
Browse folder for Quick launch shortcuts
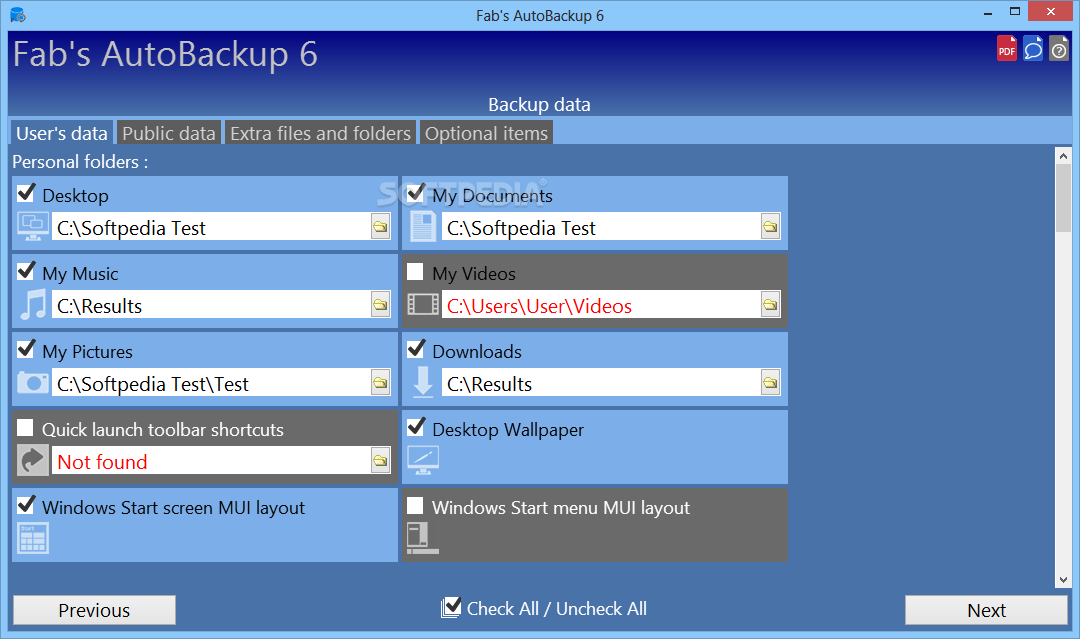point(380,460)
